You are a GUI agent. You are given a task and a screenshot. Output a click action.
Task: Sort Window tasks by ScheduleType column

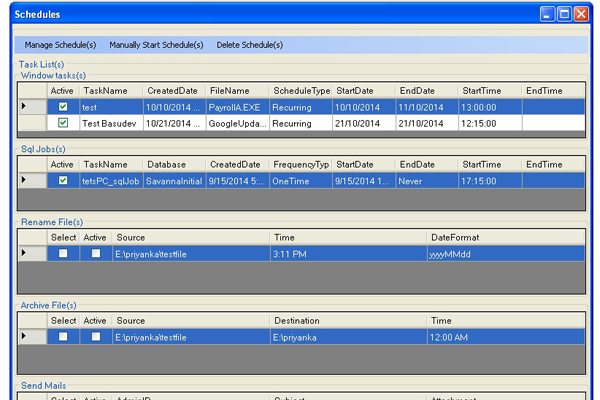(x=301, y=91)
